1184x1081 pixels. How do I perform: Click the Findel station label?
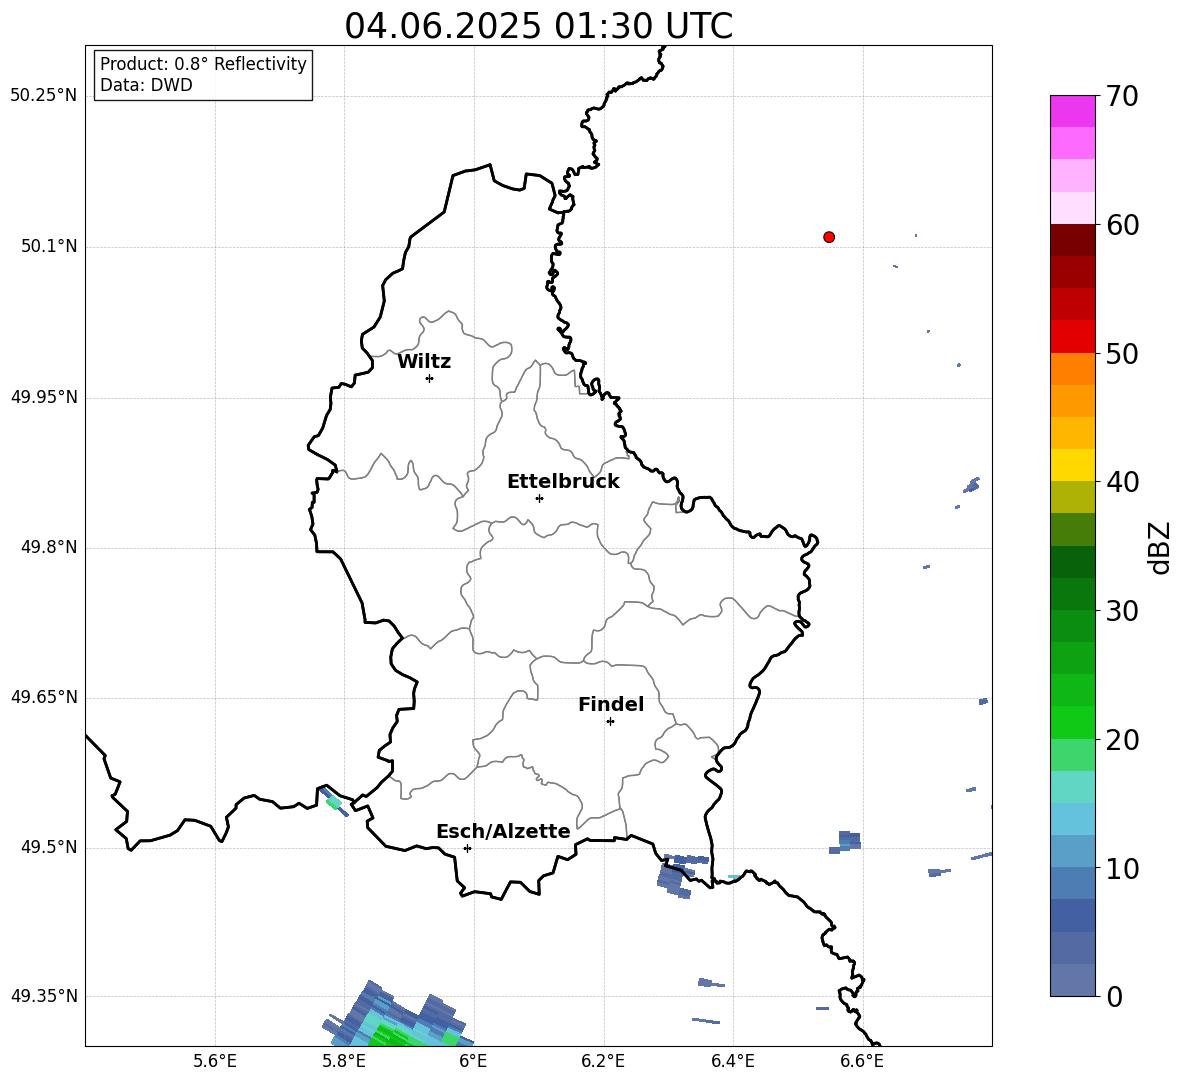click(x=611, y=704)
